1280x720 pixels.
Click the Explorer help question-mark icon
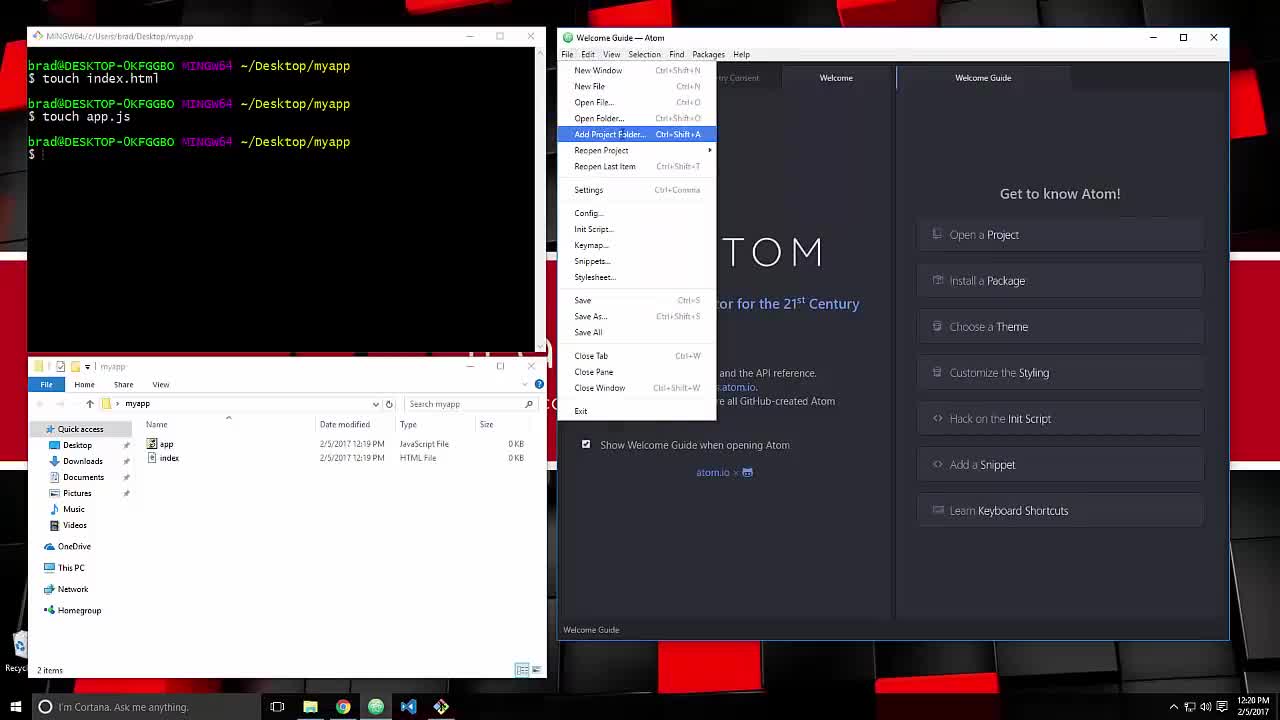point(539,384)
